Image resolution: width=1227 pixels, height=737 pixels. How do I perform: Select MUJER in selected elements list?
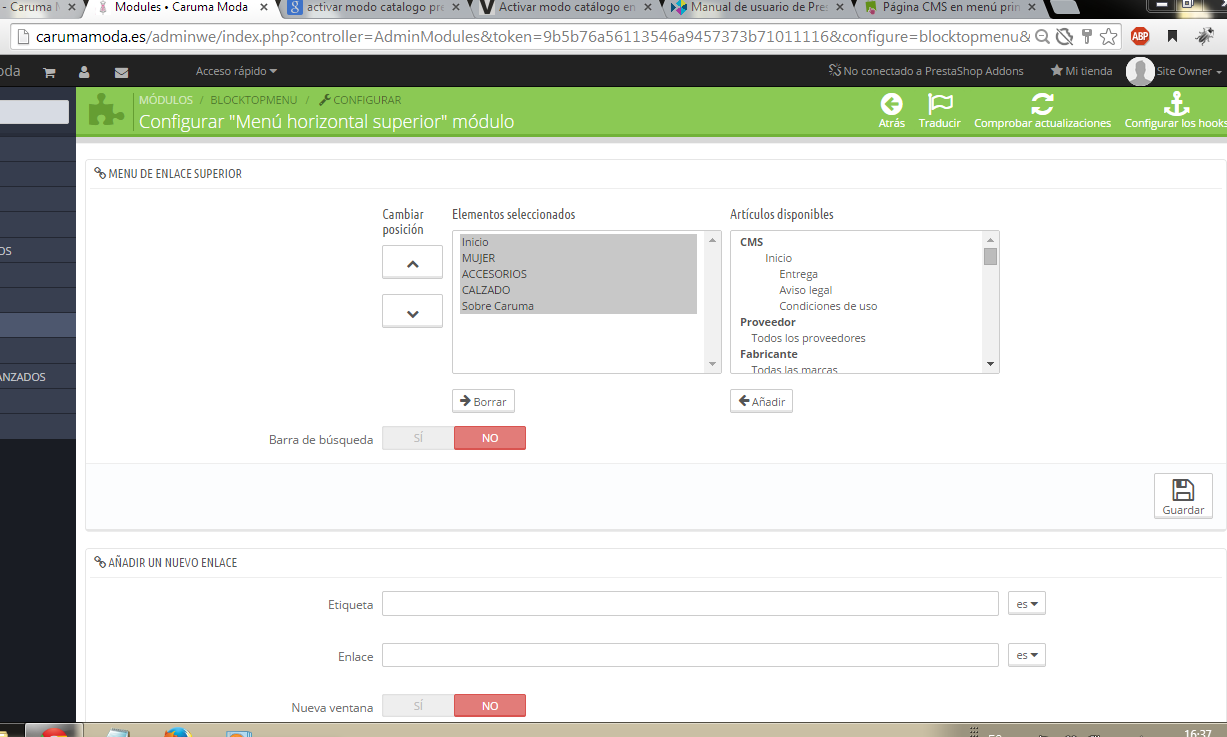[x=578, y=258]
